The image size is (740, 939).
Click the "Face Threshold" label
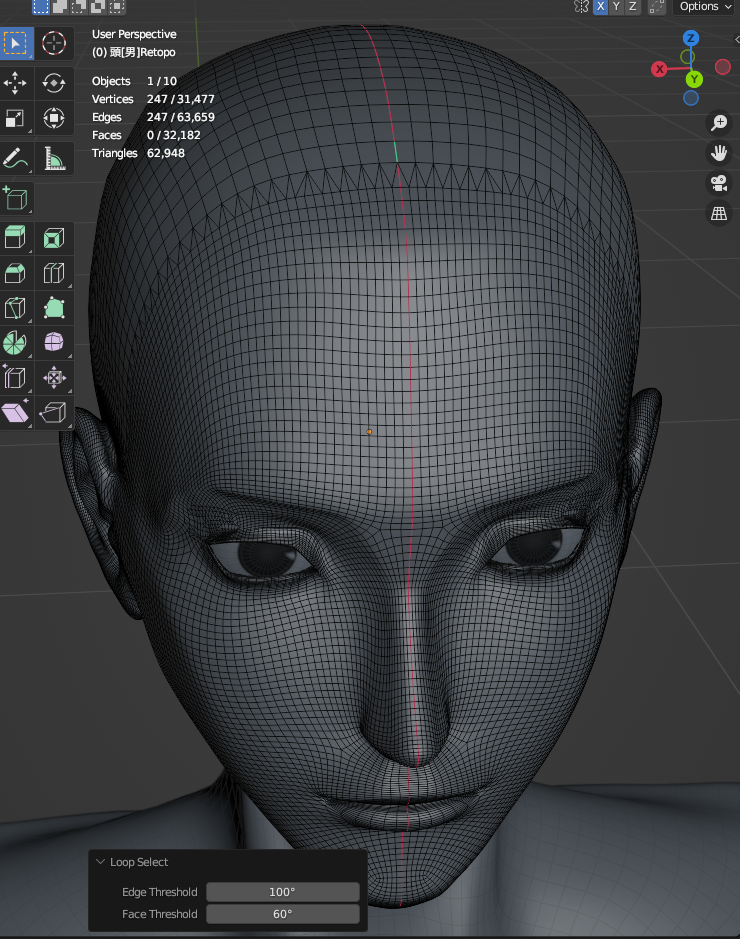[x=160, y=914]
